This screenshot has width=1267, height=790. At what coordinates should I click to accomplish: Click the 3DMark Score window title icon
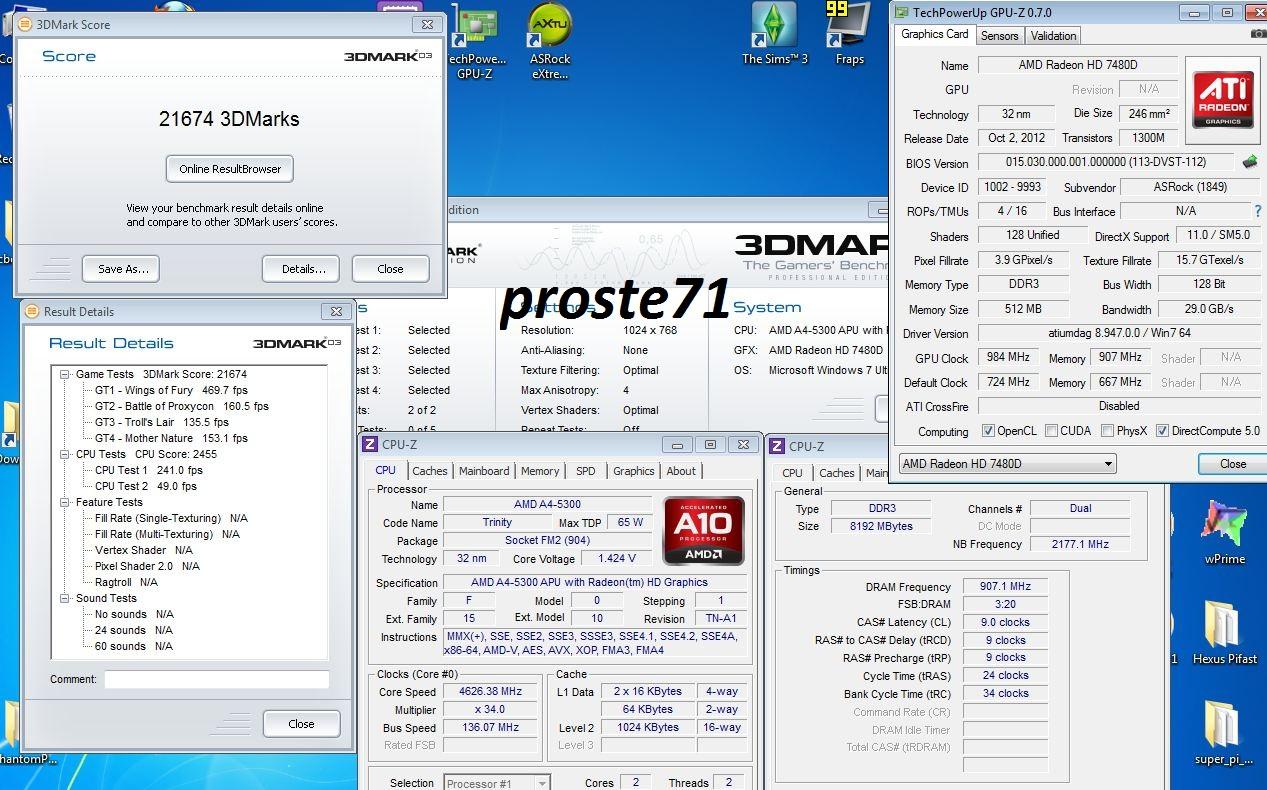pos(24,24)
